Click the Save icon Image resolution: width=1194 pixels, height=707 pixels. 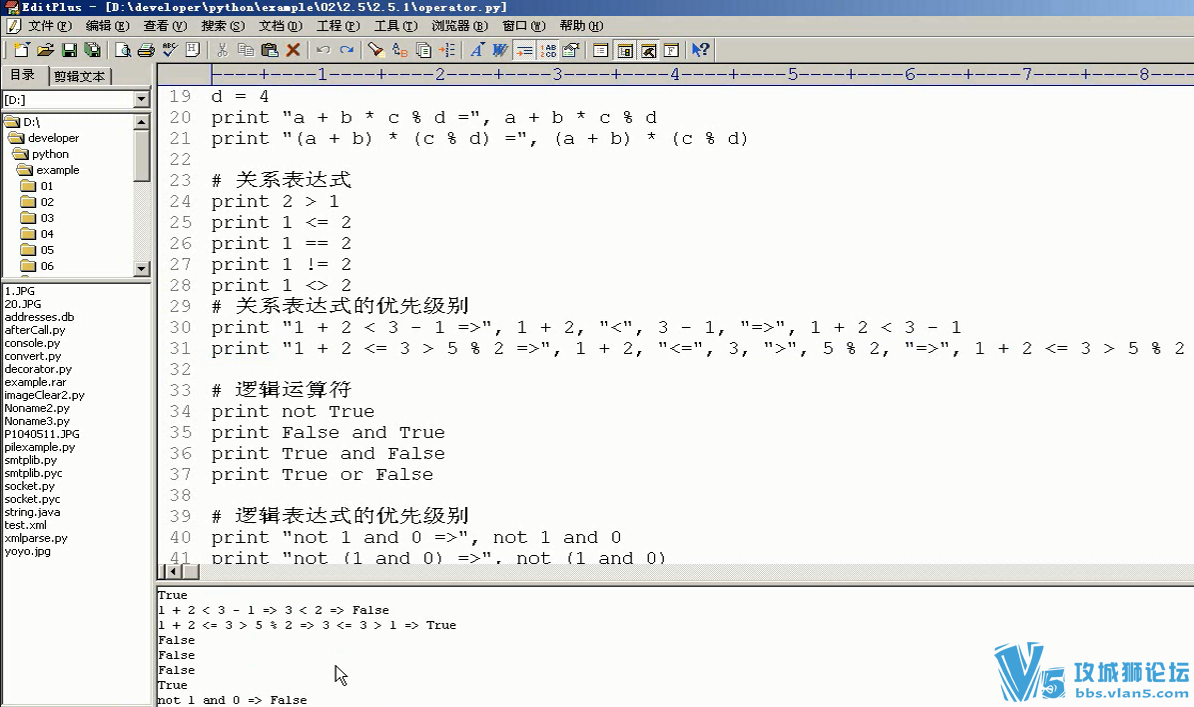pos(69,50)
